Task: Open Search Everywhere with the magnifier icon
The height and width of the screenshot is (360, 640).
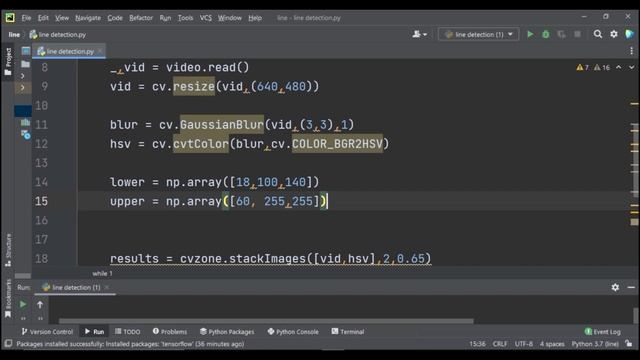Action: tap(598, 34)
